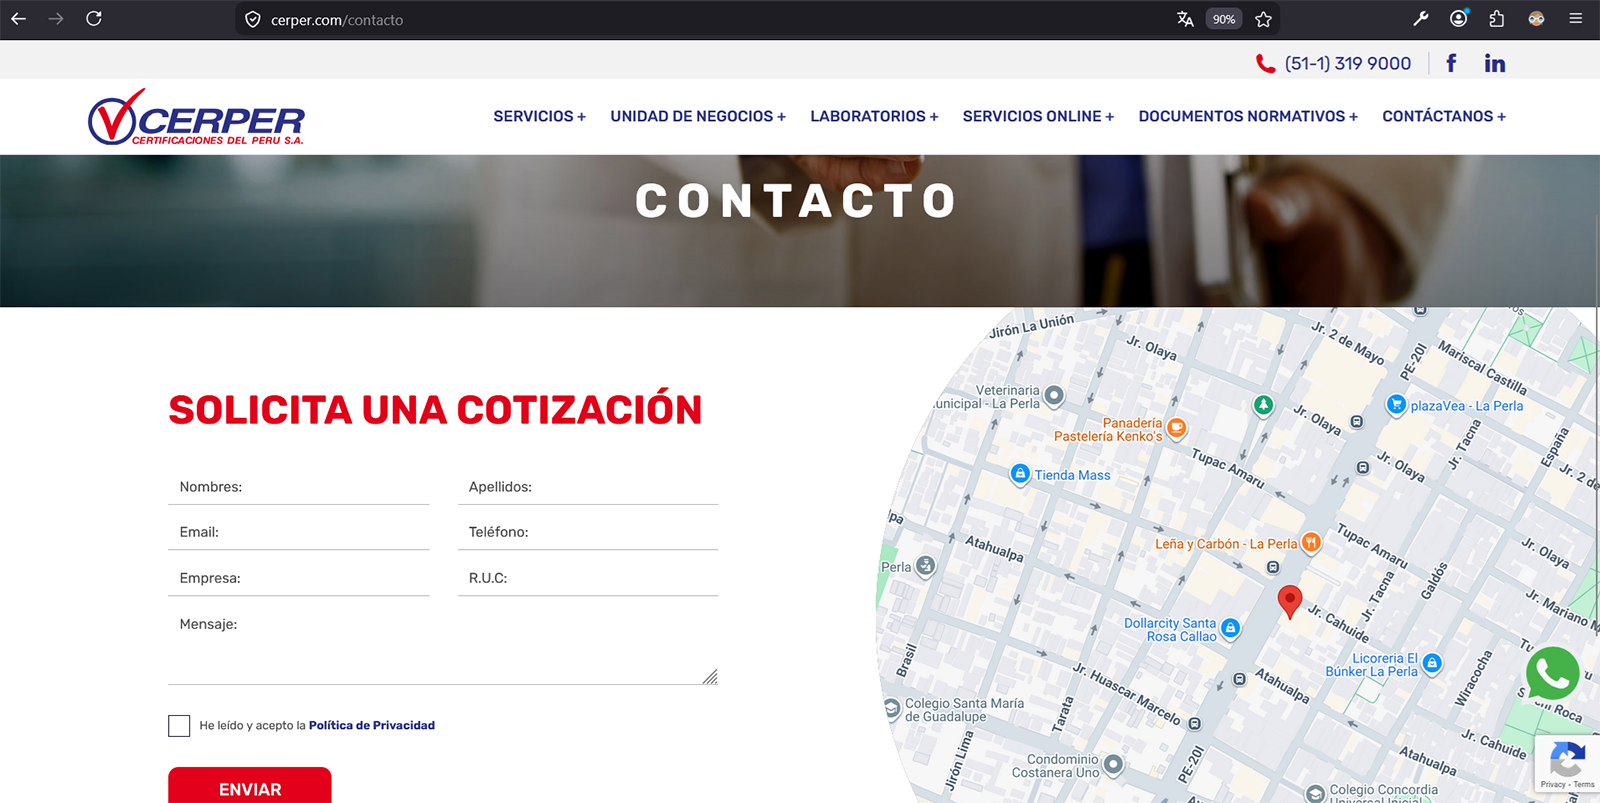
Task: Focus the R.U.C input field
Action: coord(588,578)
